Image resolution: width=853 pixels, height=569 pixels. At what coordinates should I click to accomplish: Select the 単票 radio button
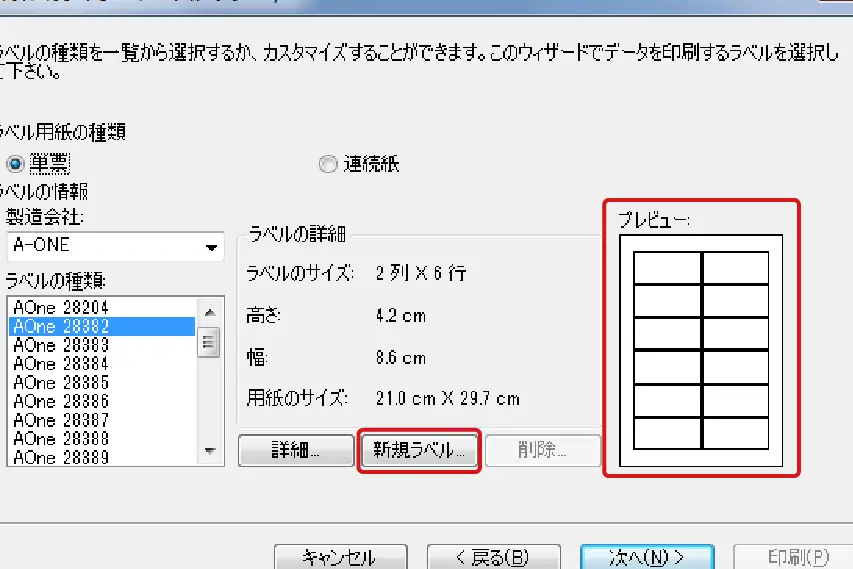pyautogui.click(x=15, y=164)
